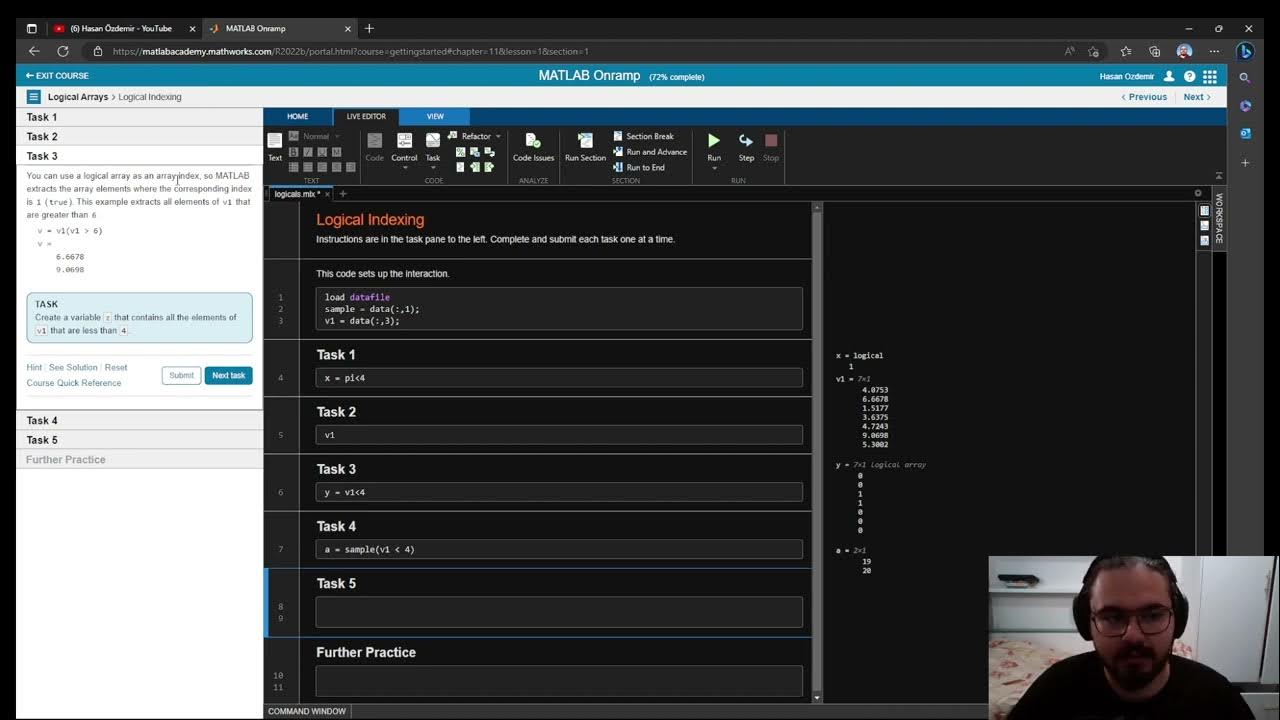Open a new browser tab
1280x720 pixels.
click(x=369, y=28)
